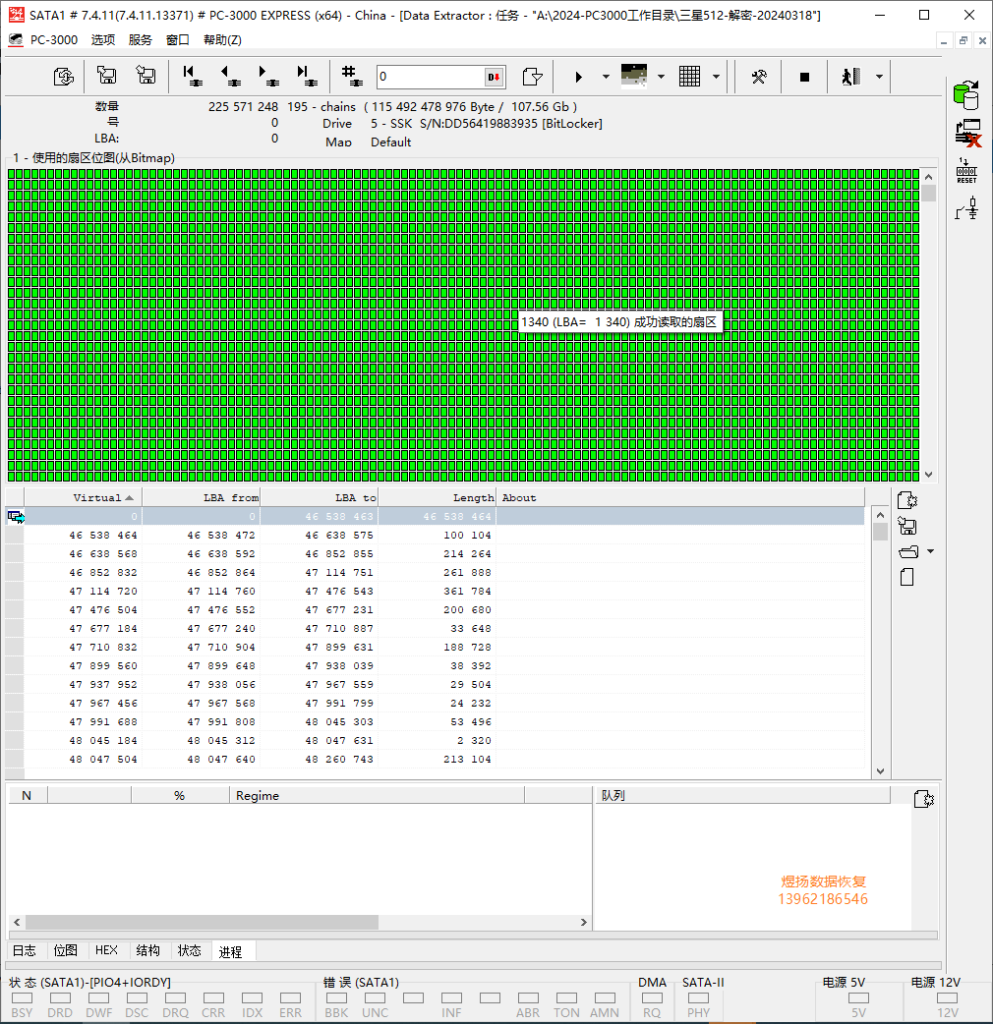The image size is (993, 1024).
Task: Open settings with hammer and wrench icon
Action: coord(759,77)
